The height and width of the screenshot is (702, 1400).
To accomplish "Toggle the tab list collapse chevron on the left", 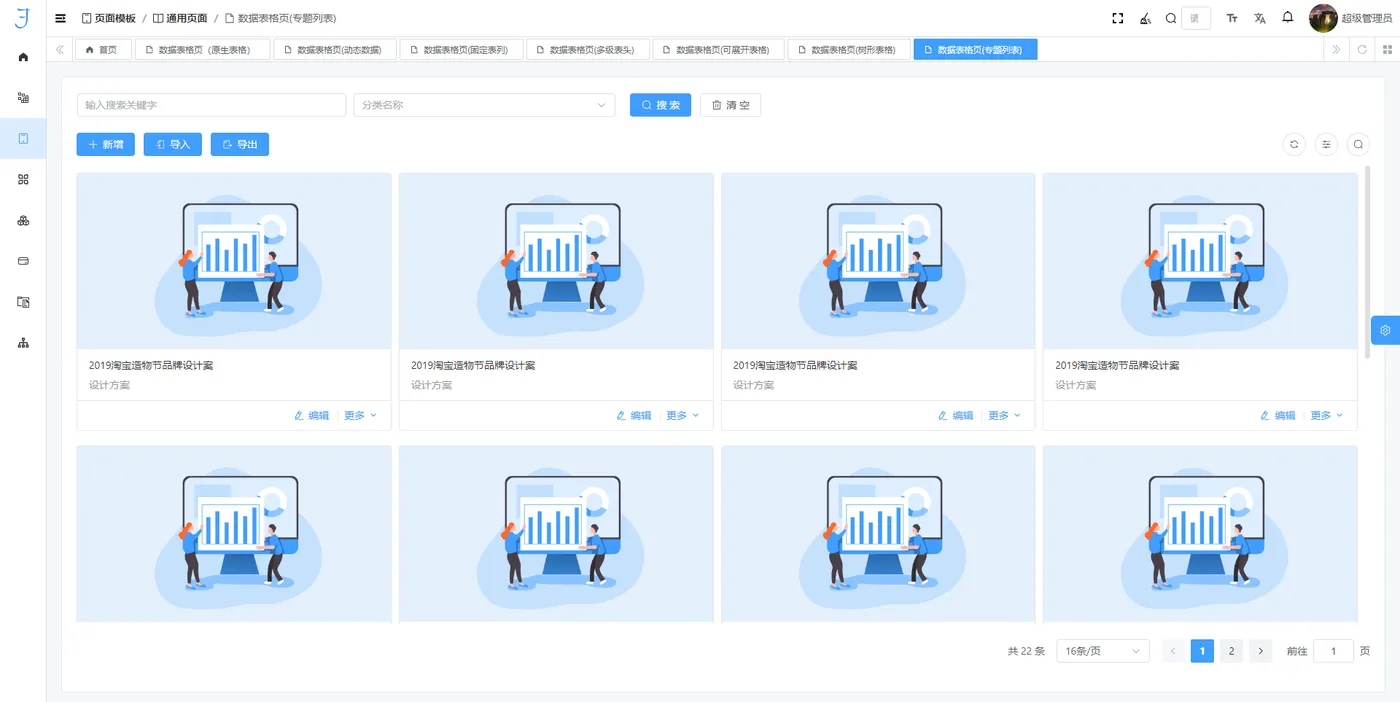I will click(x=59, y=48).
